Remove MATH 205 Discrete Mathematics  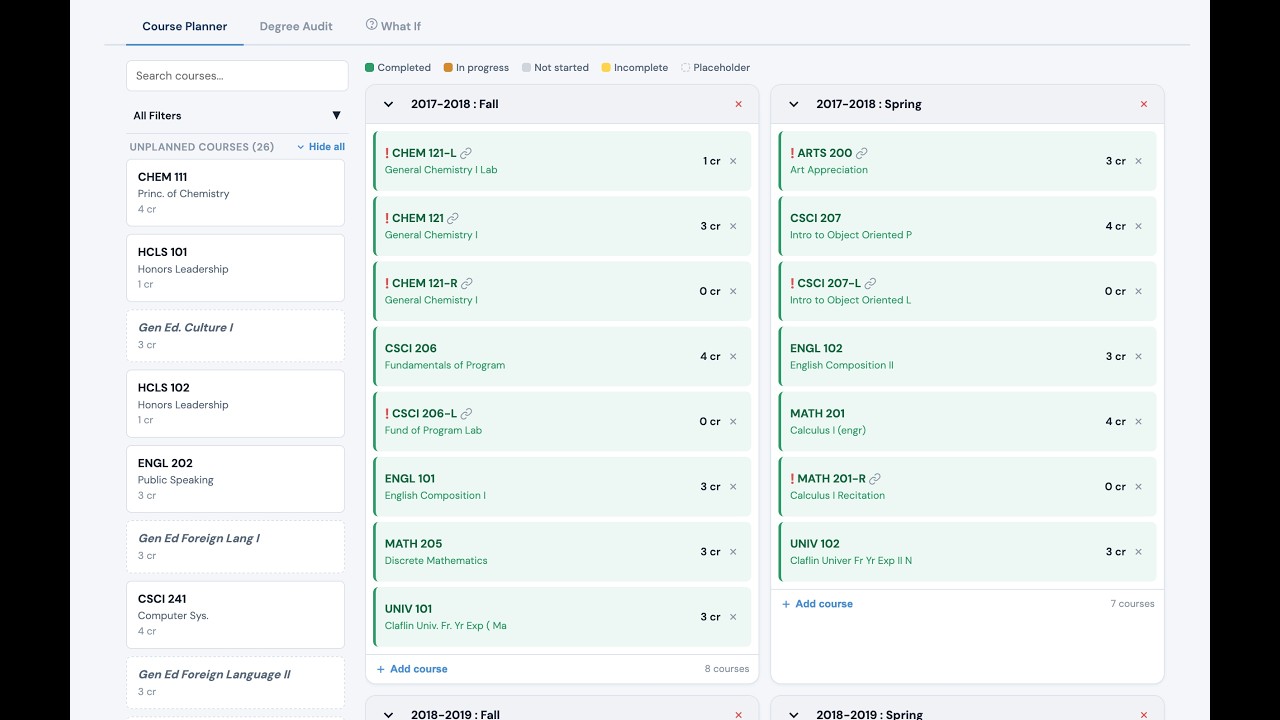coord(733,552)
